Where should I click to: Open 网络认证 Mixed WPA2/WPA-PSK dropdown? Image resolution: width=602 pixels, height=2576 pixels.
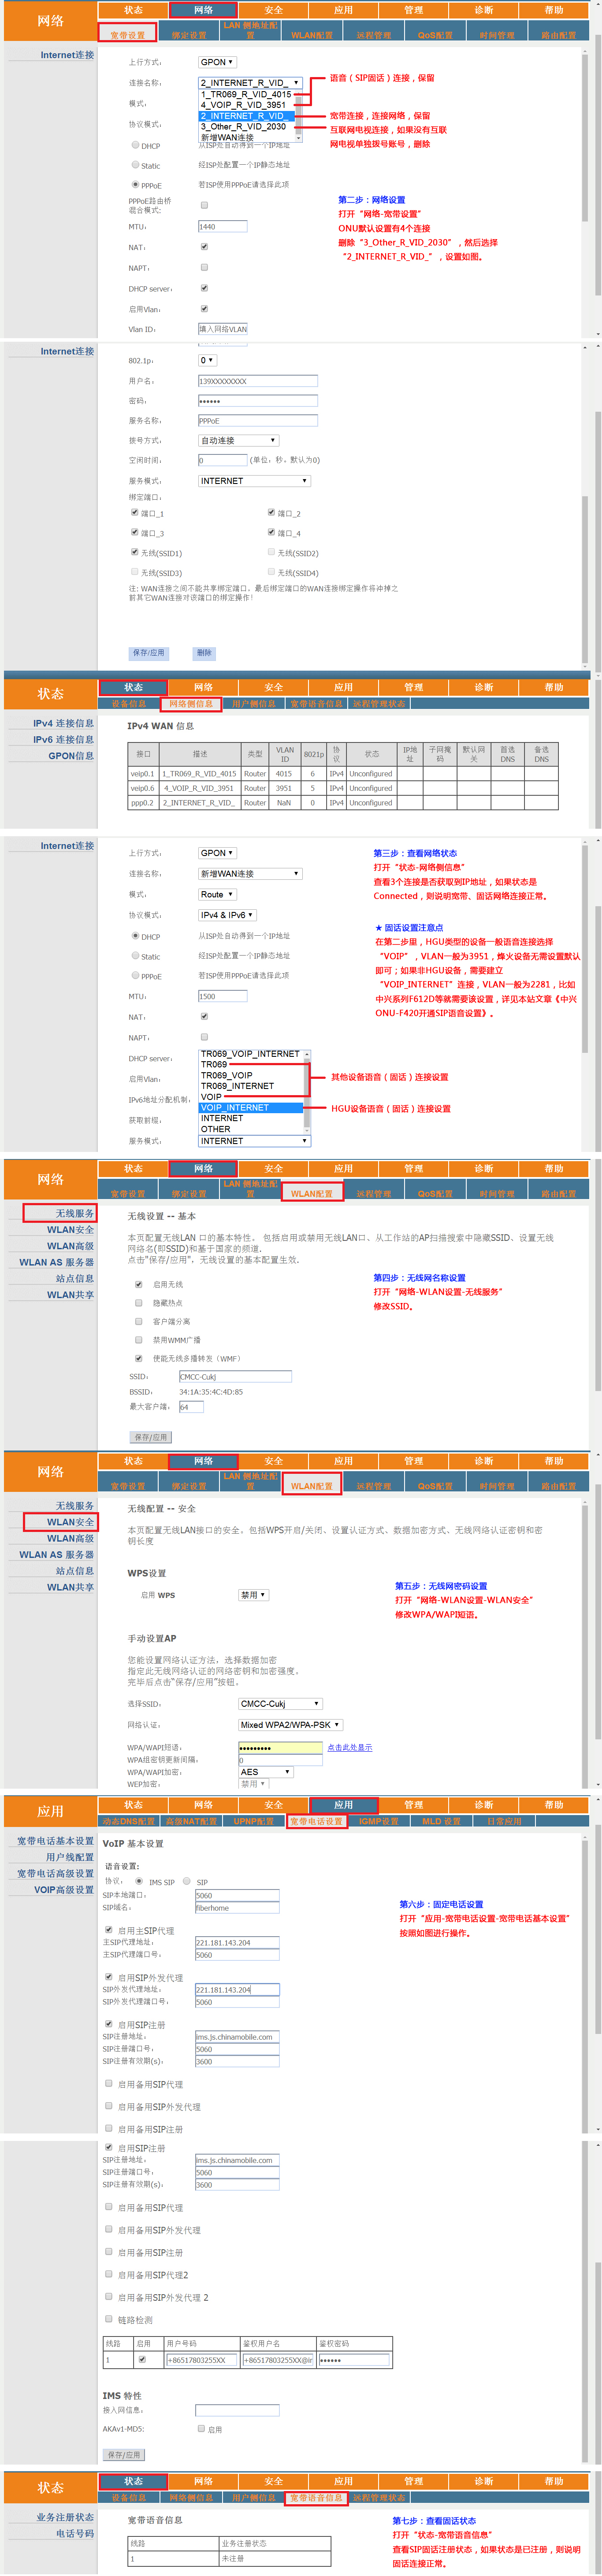tap(290, 1725)
